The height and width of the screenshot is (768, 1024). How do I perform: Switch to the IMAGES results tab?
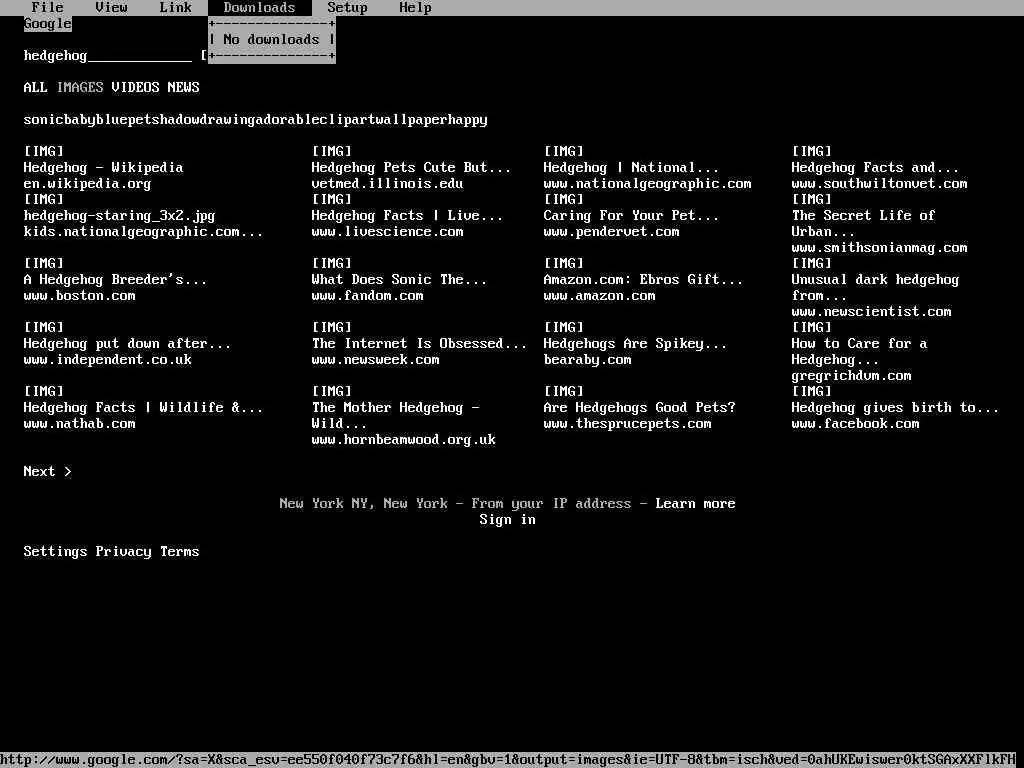tap(80, 88)
